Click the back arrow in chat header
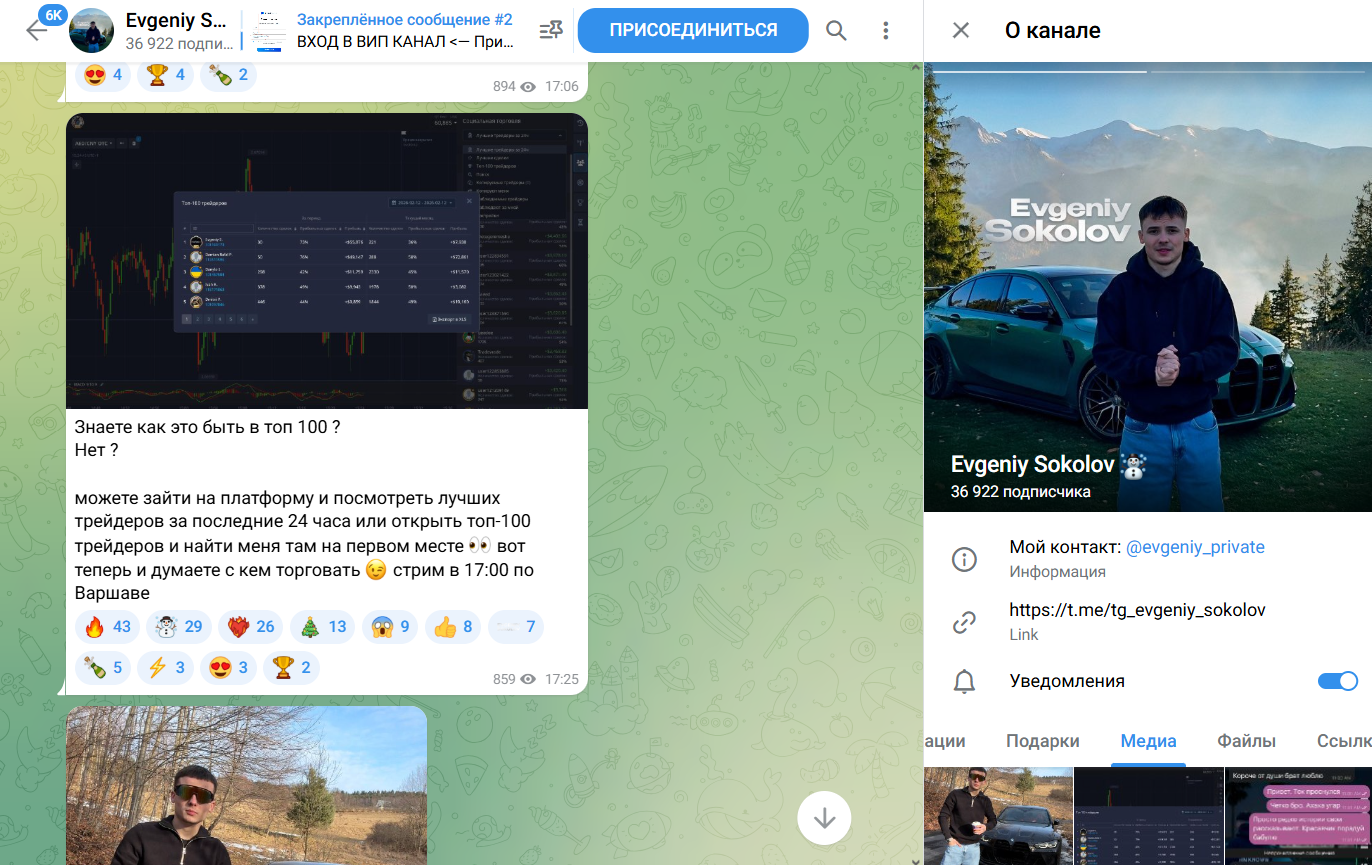Screen dimensions: 1372x865 click(36, 30)
